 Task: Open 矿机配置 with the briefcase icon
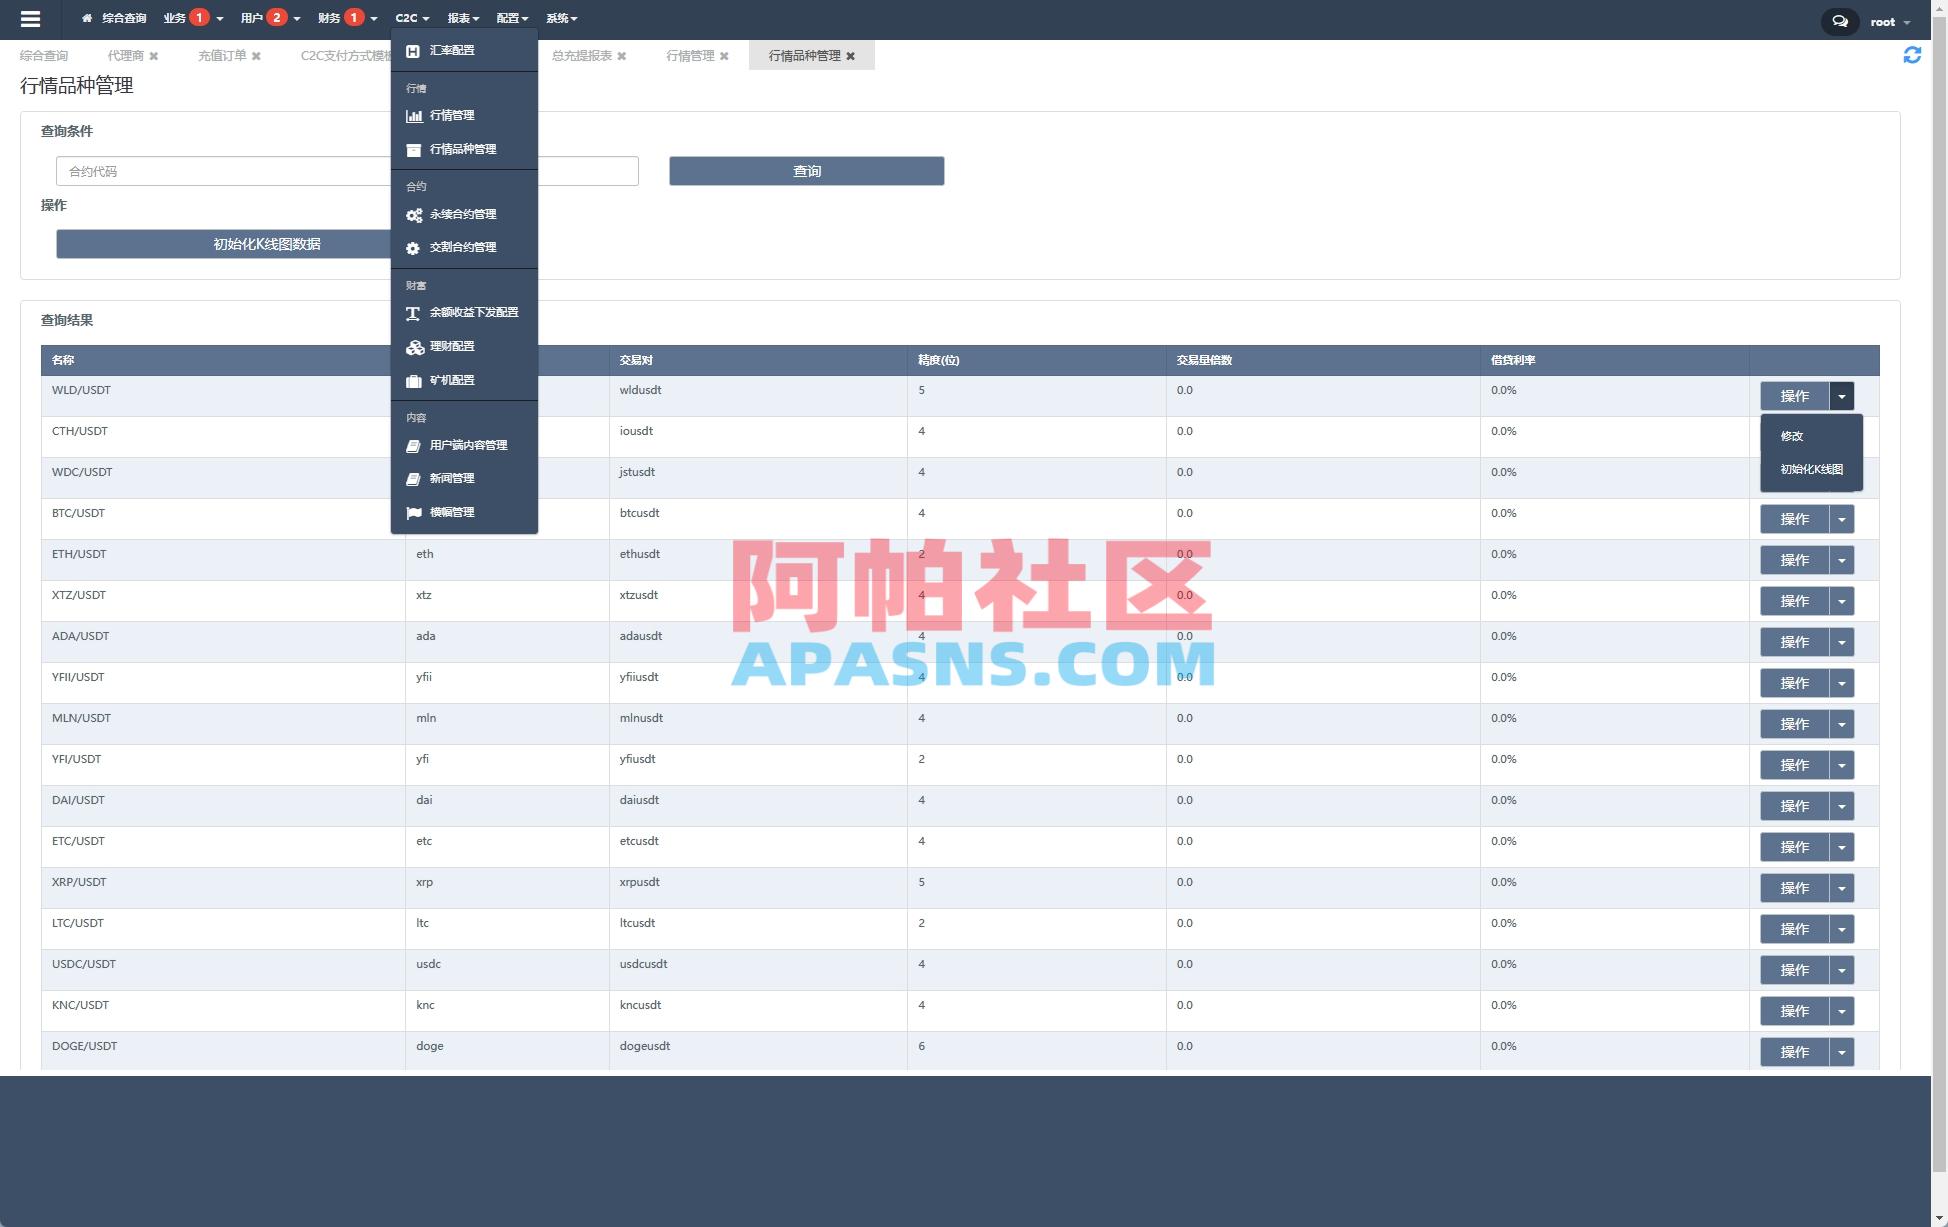(x=453, y=380)
